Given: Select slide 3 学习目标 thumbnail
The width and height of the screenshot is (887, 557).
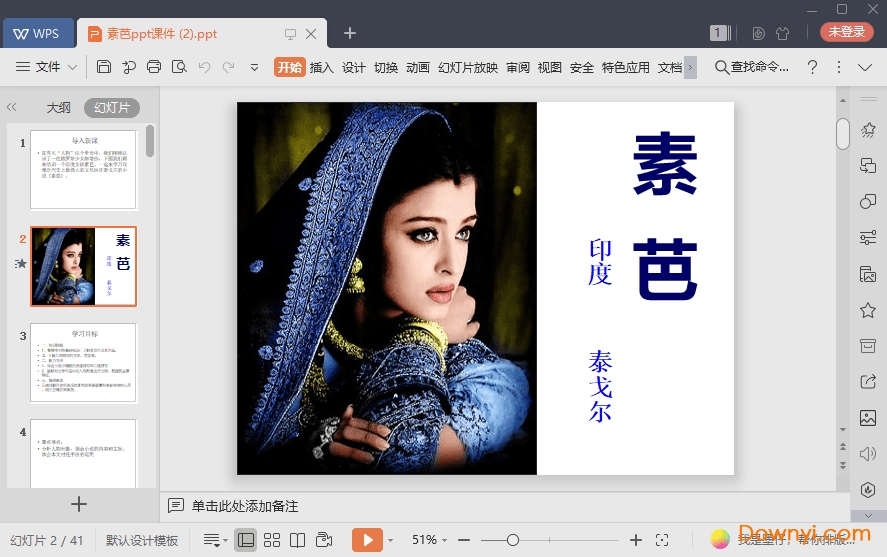Looking at the screenshot, I should pyautogui.click(x=83, y=361).
